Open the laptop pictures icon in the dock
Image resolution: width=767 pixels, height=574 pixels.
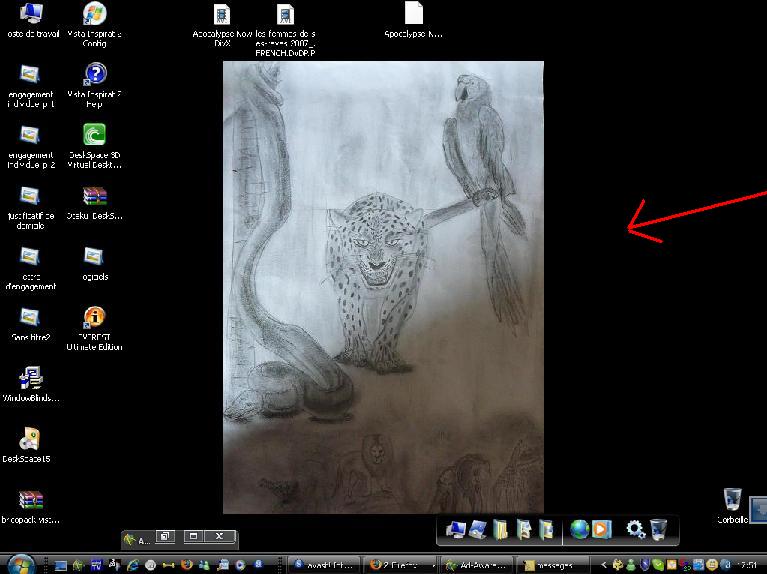pyautogui.click(x=478, y=530)
